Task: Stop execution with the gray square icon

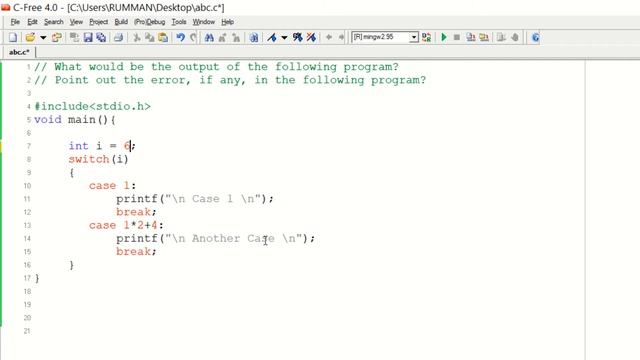Action: tap(457, 38)
